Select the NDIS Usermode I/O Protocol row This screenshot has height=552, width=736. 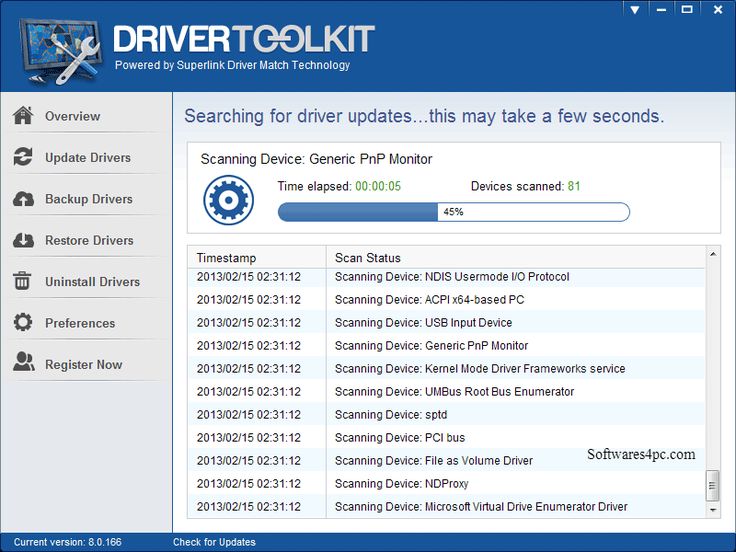point(446,276)
